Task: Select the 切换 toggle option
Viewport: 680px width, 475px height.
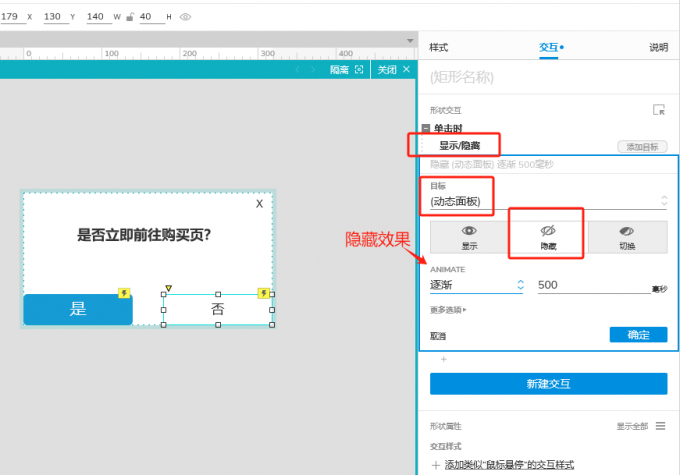Action: pyautogui.click(x=627, y=237)
